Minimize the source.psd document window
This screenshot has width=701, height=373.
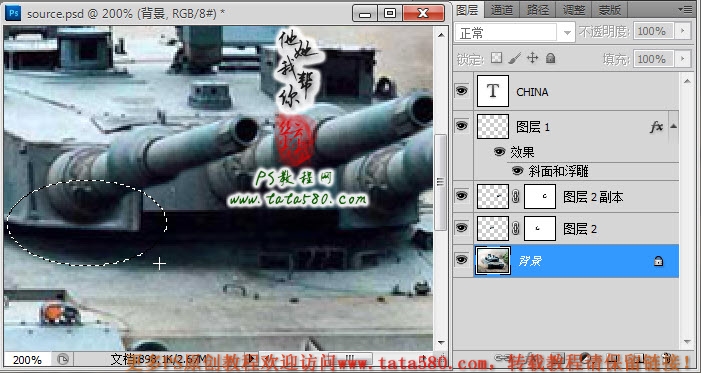click(x=365, y=13)
